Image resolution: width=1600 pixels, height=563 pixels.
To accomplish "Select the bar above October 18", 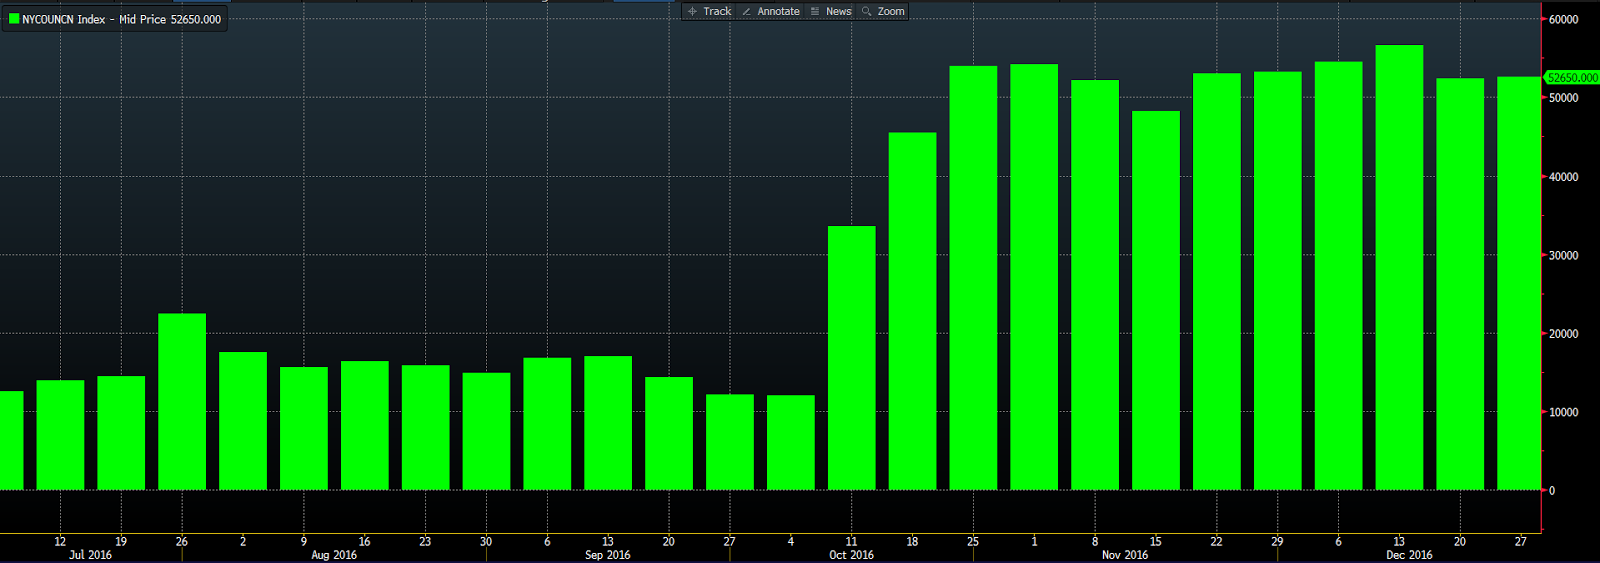I will coord(913,311).
